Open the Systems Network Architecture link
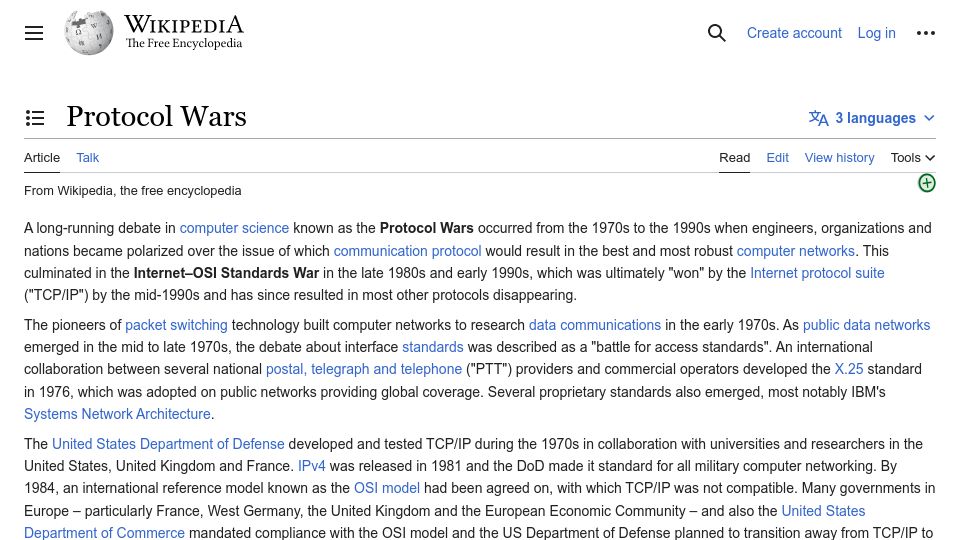The image size is (960, 540). click(x=117, y=414)
